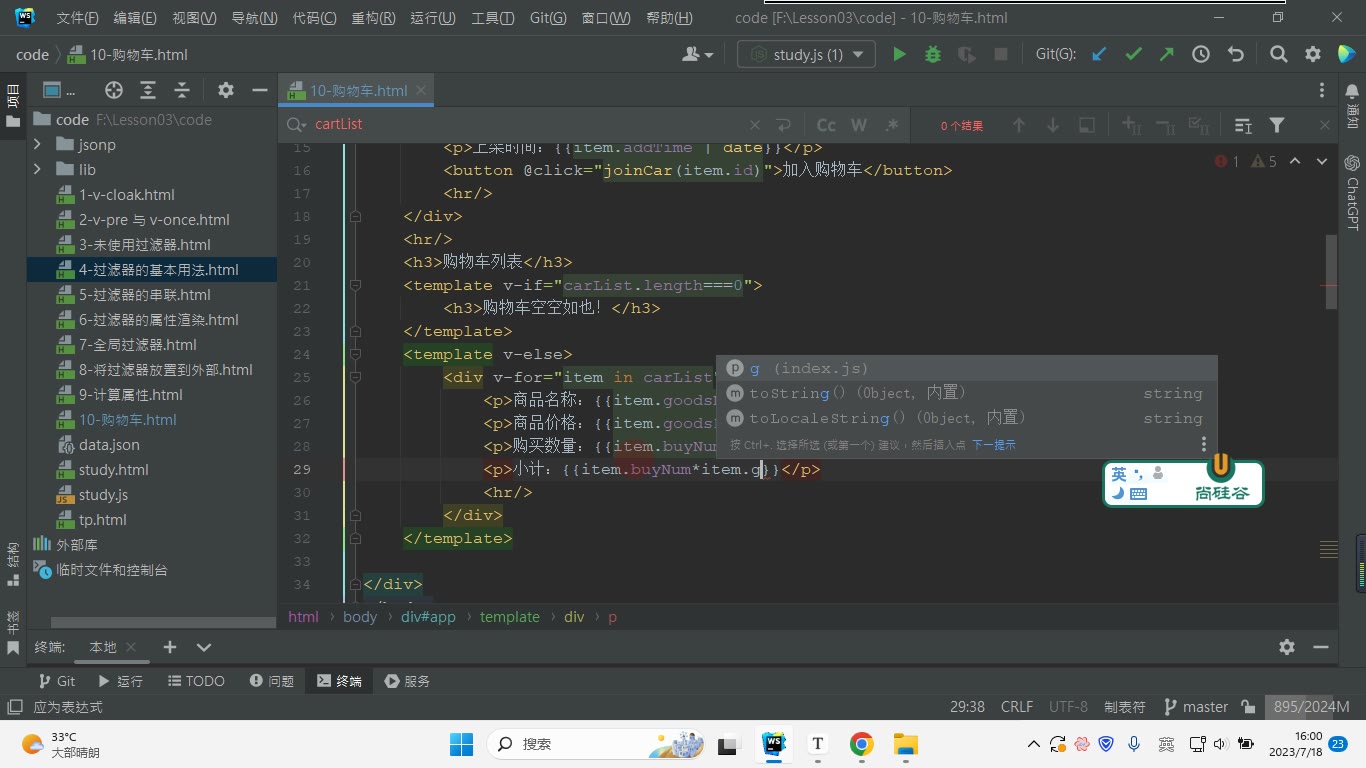The image size is (1366, 768).
Task: Open new terminal session options chevron
Action: coord(204,647)
